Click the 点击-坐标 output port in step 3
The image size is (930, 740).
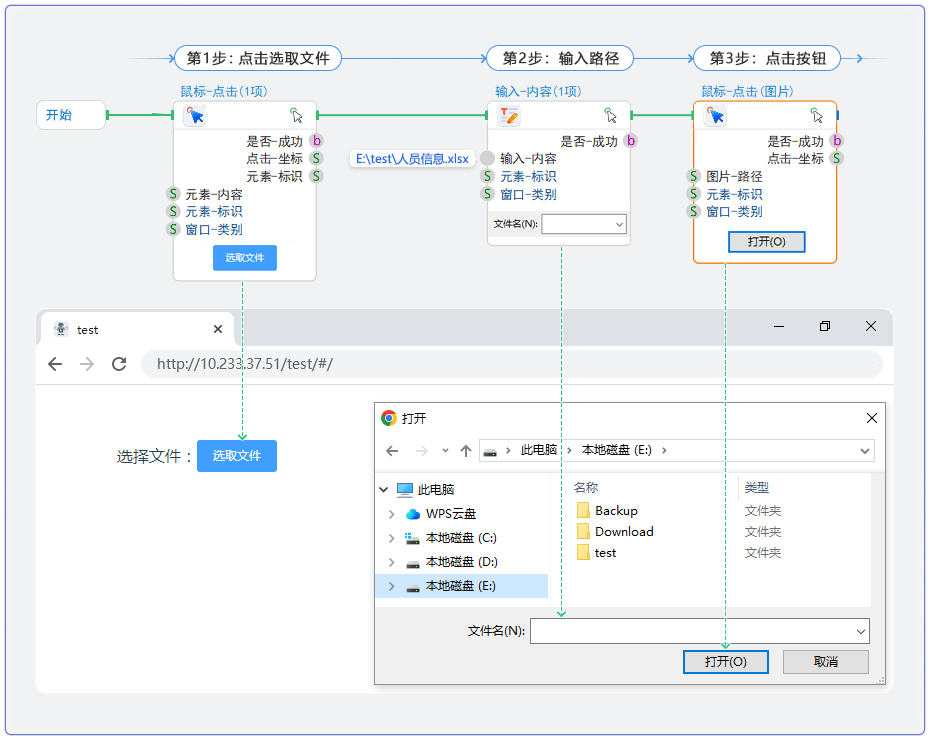click(836, 158)
